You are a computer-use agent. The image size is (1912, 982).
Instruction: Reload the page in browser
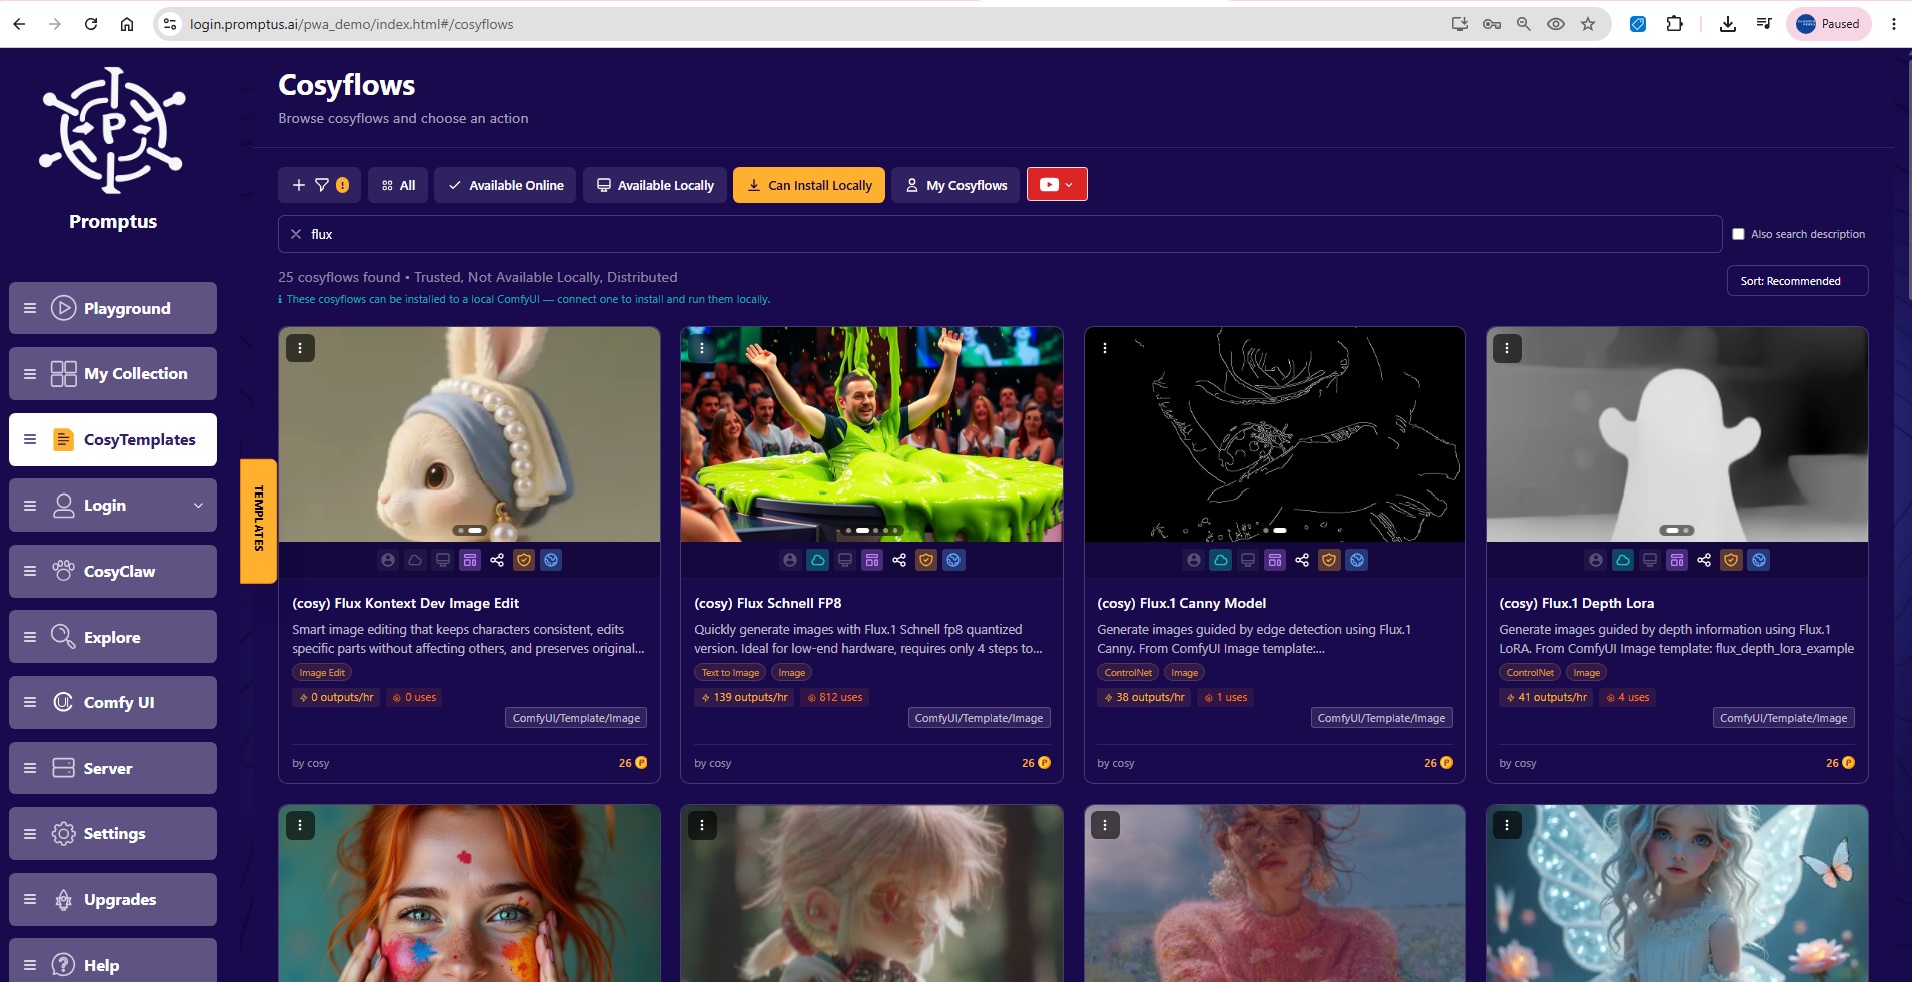pos(91,24)
